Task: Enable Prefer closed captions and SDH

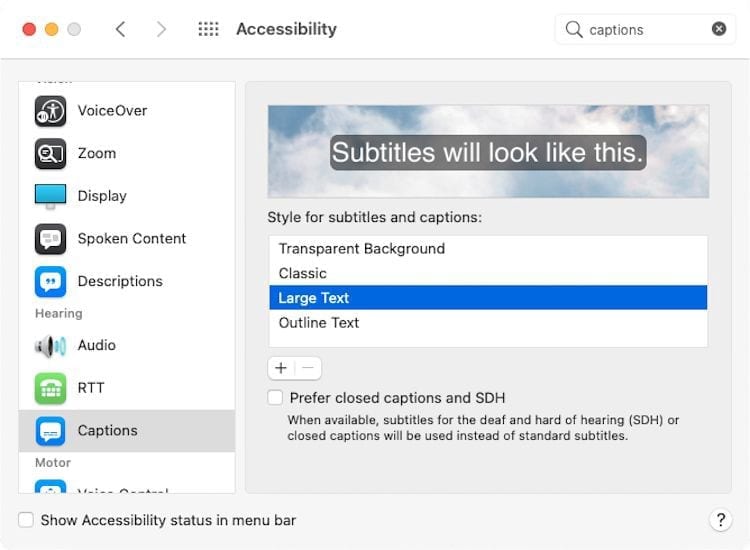Action: pos(276,398)
